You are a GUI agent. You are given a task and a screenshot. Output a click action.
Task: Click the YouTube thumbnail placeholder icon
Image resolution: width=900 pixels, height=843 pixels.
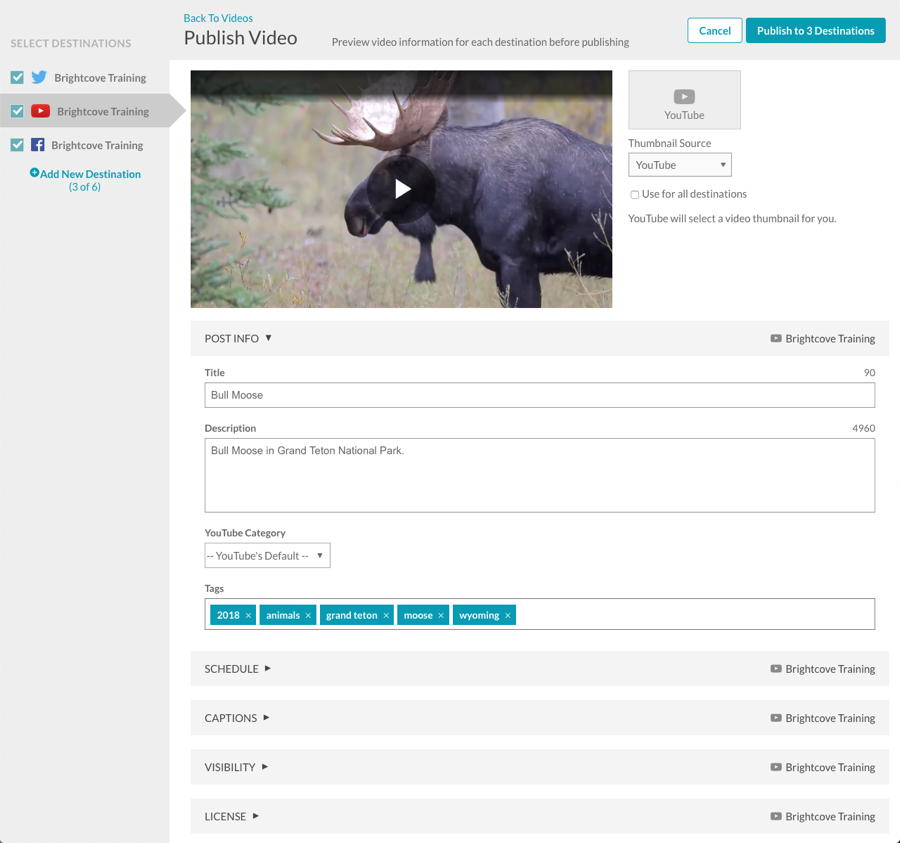(x=684, y=97)
